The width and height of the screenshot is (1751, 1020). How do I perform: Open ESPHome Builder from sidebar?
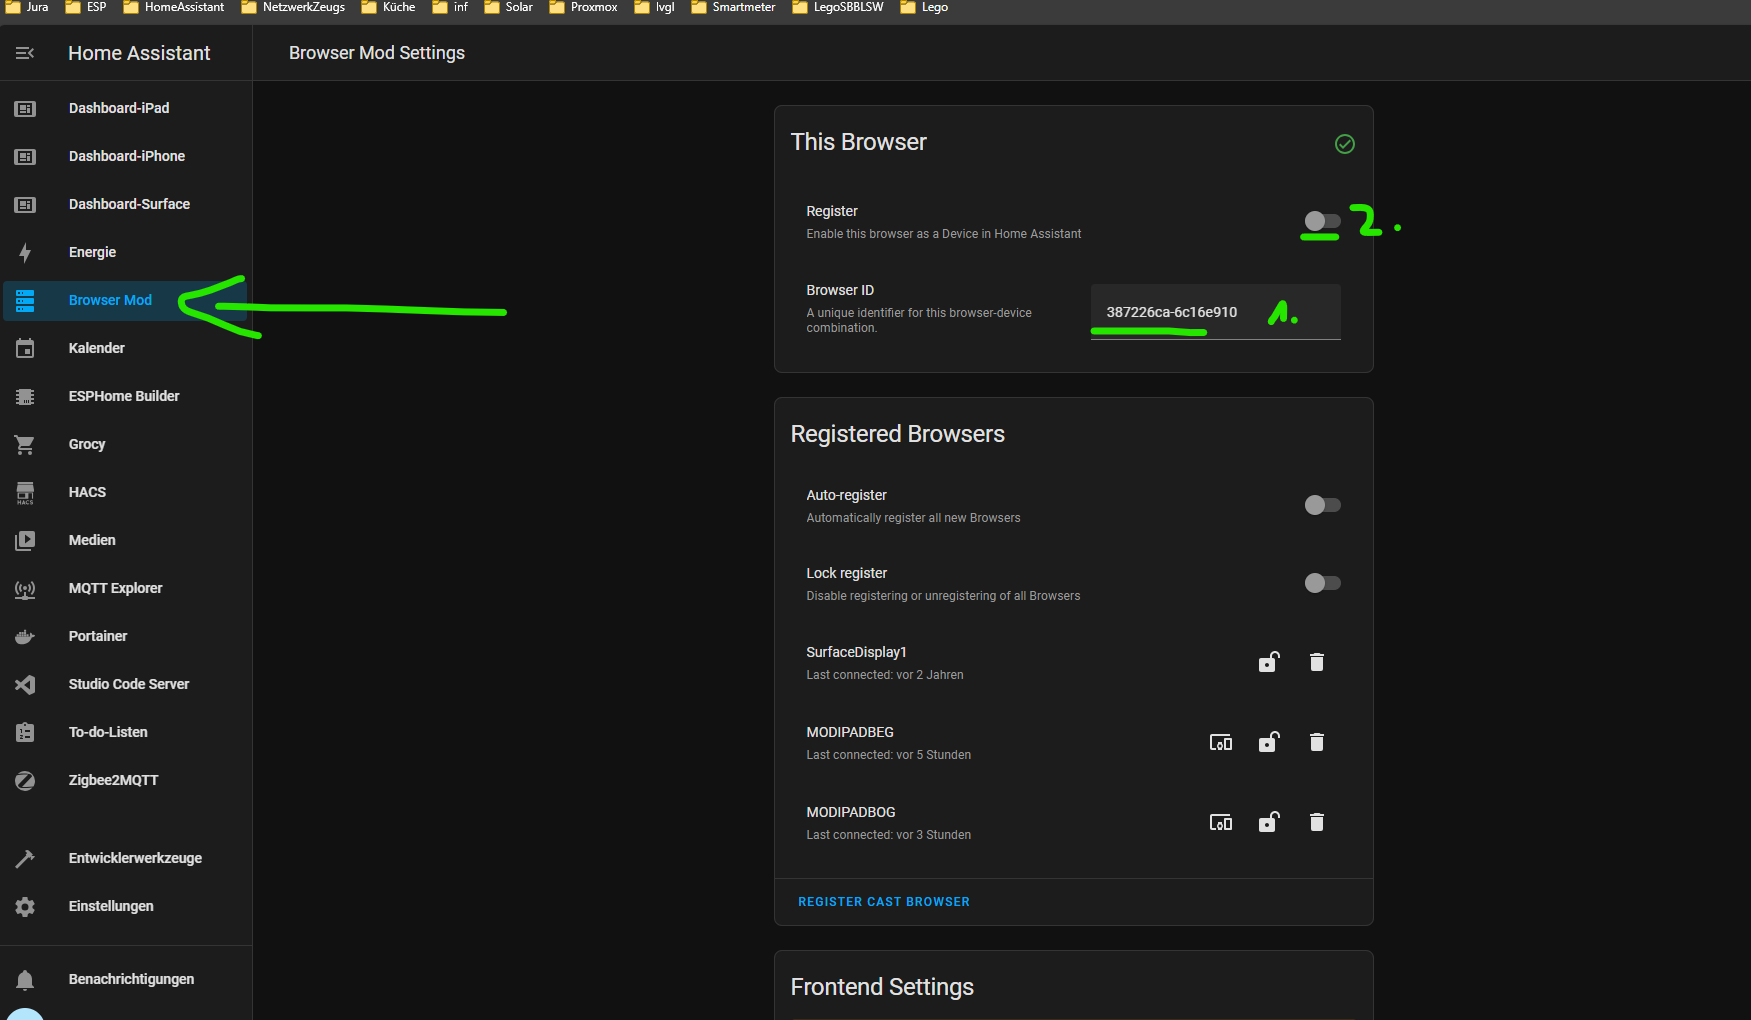124,396
